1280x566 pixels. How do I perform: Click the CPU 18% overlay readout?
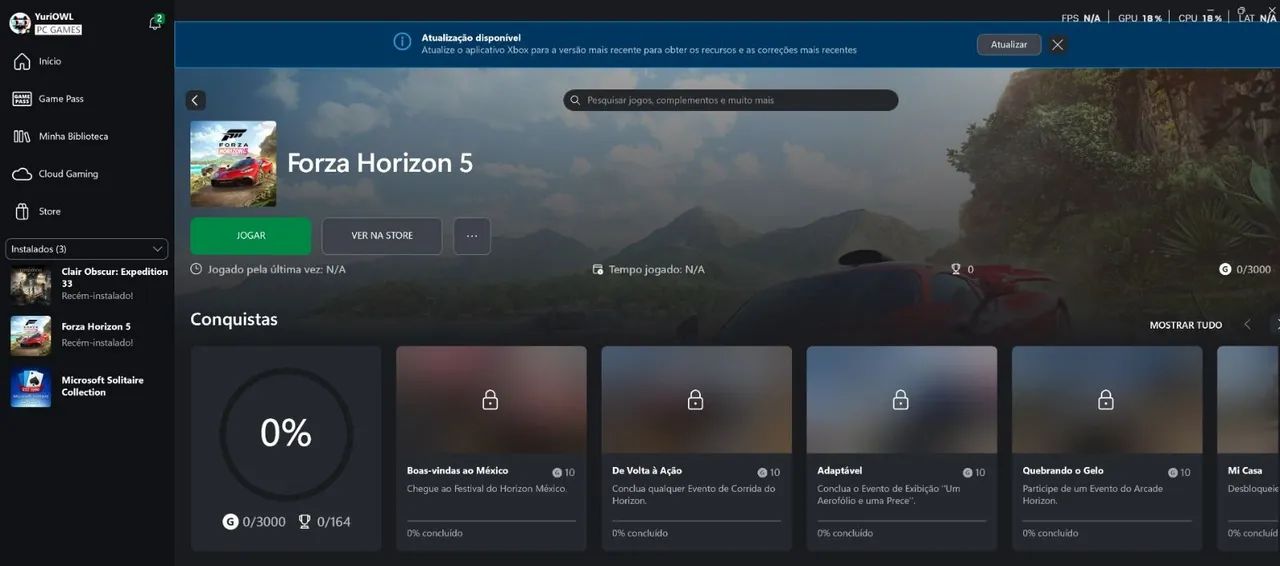(x=1200, y=18)
